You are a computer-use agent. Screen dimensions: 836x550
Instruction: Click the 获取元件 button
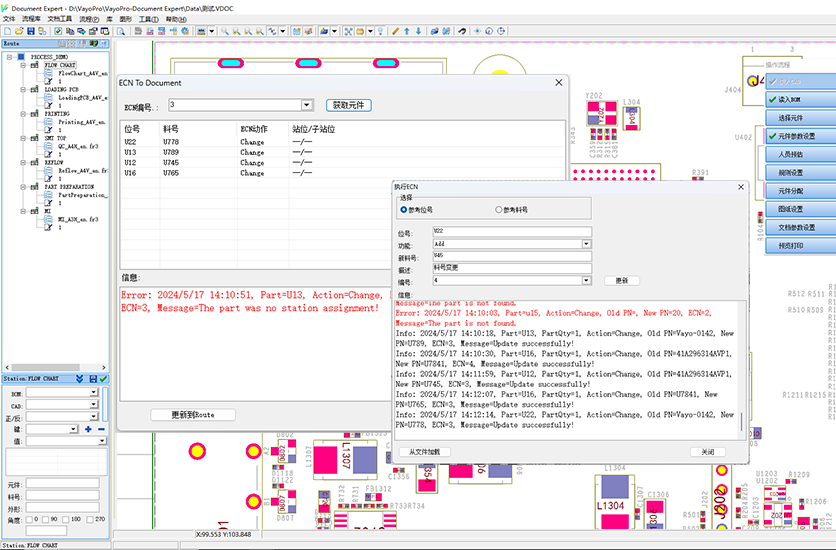pyautogui.click(x=348, y=105)
